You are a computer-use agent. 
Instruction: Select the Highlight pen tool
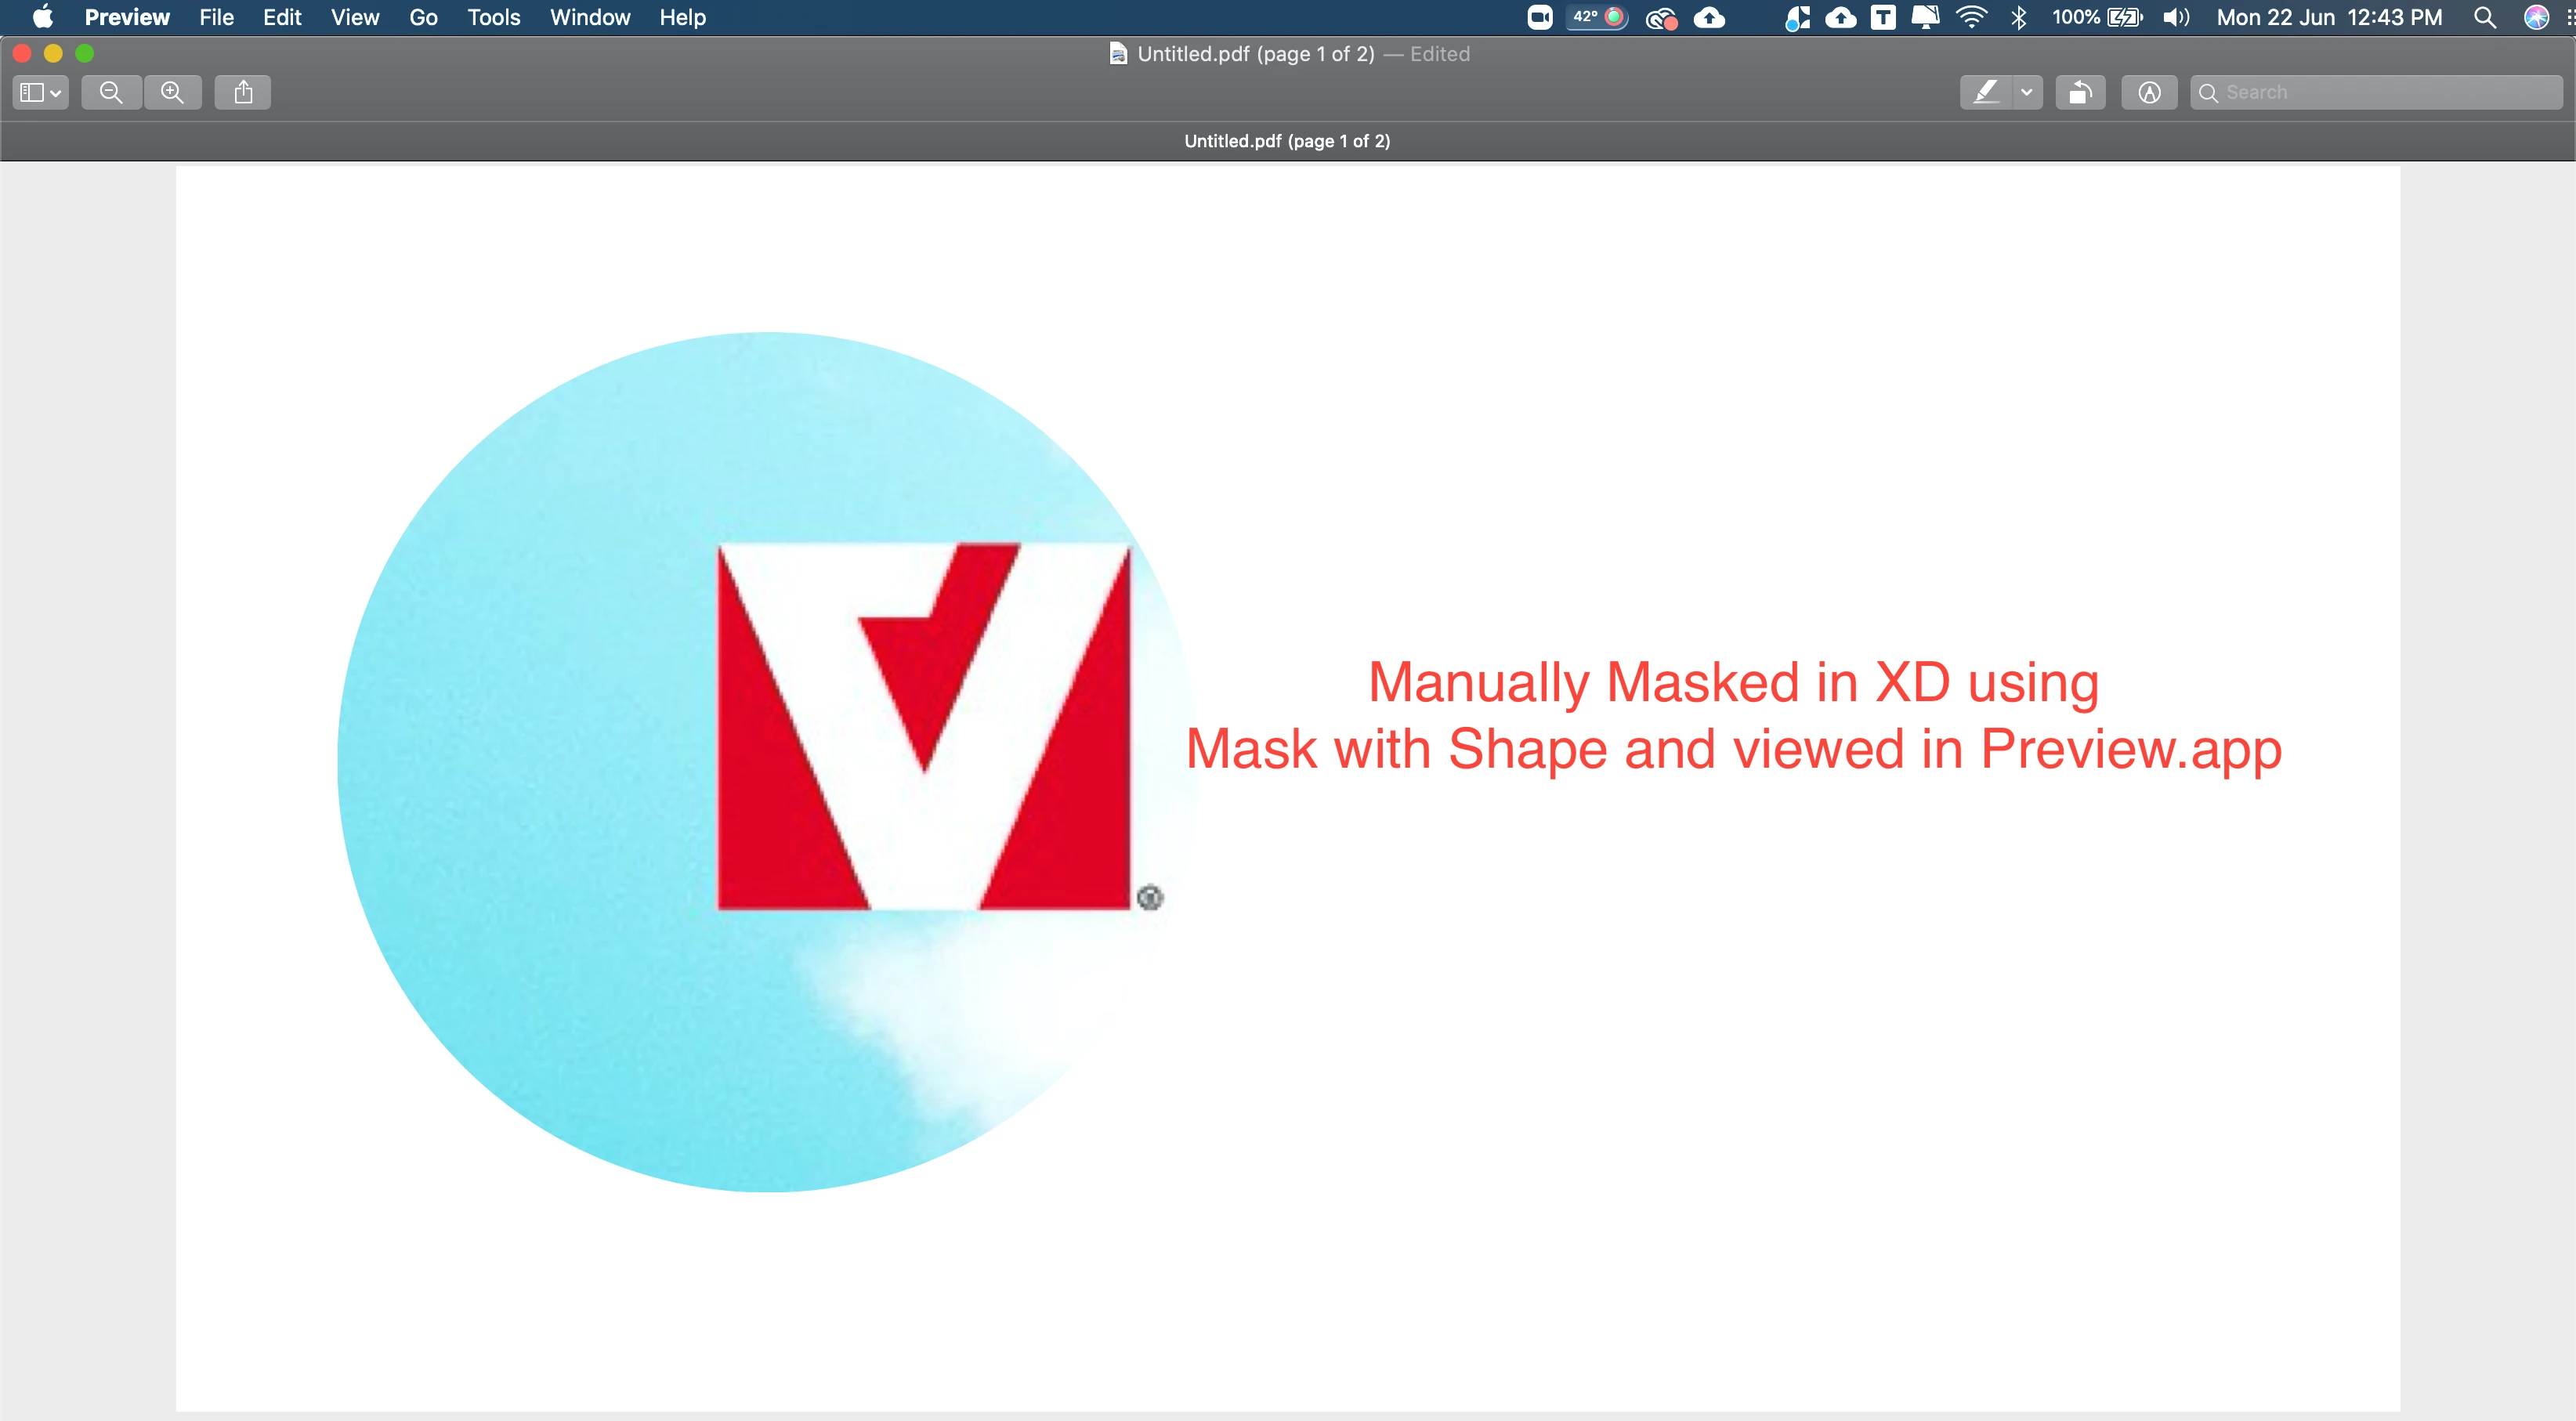click(x=1985, y=93)
